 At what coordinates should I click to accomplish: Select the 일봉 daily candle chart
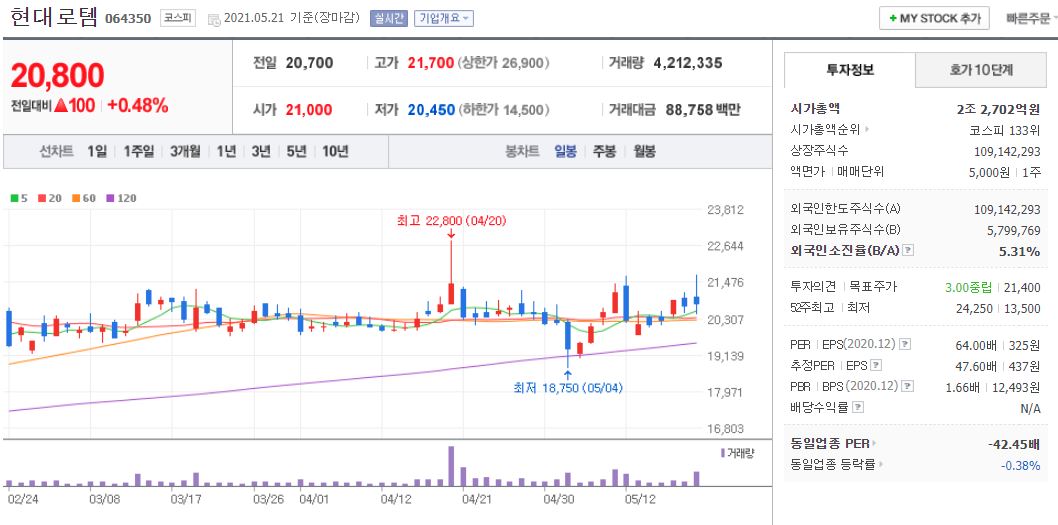click(x=565, y=152)
